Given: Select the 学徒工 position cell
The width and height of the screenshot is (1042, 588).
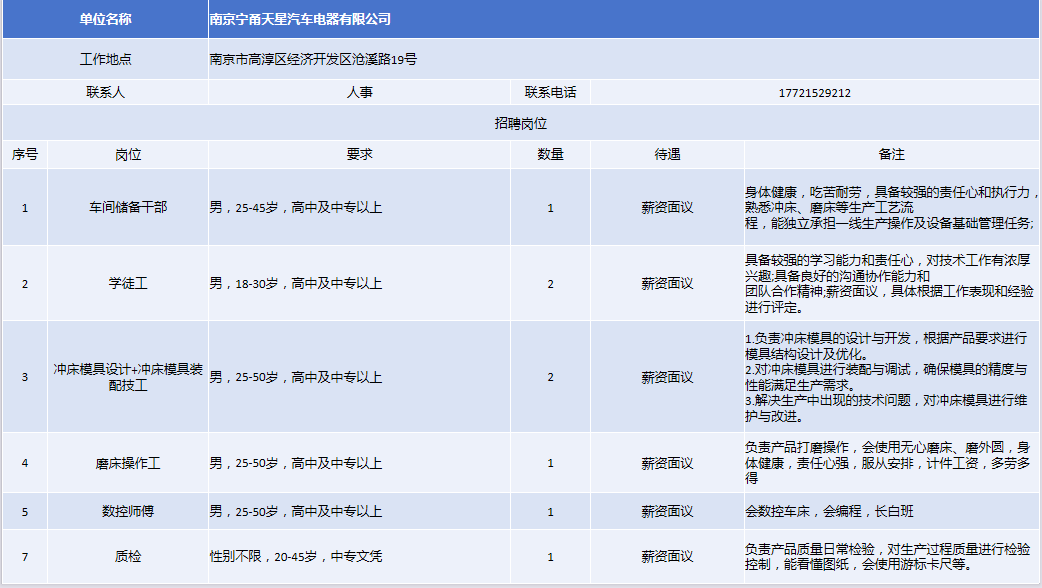Looking at the screenshot, I should (128, 284).
